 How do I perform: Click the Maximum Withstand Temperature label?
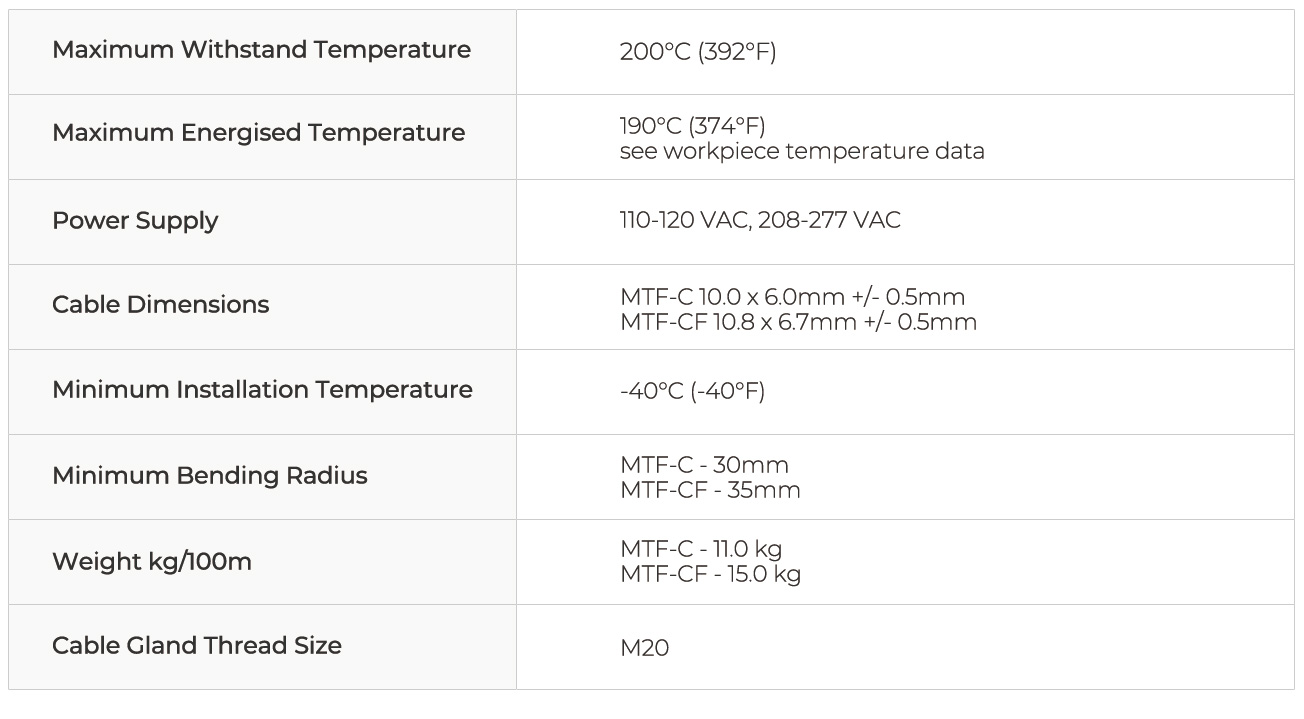(x=261, y=50)
